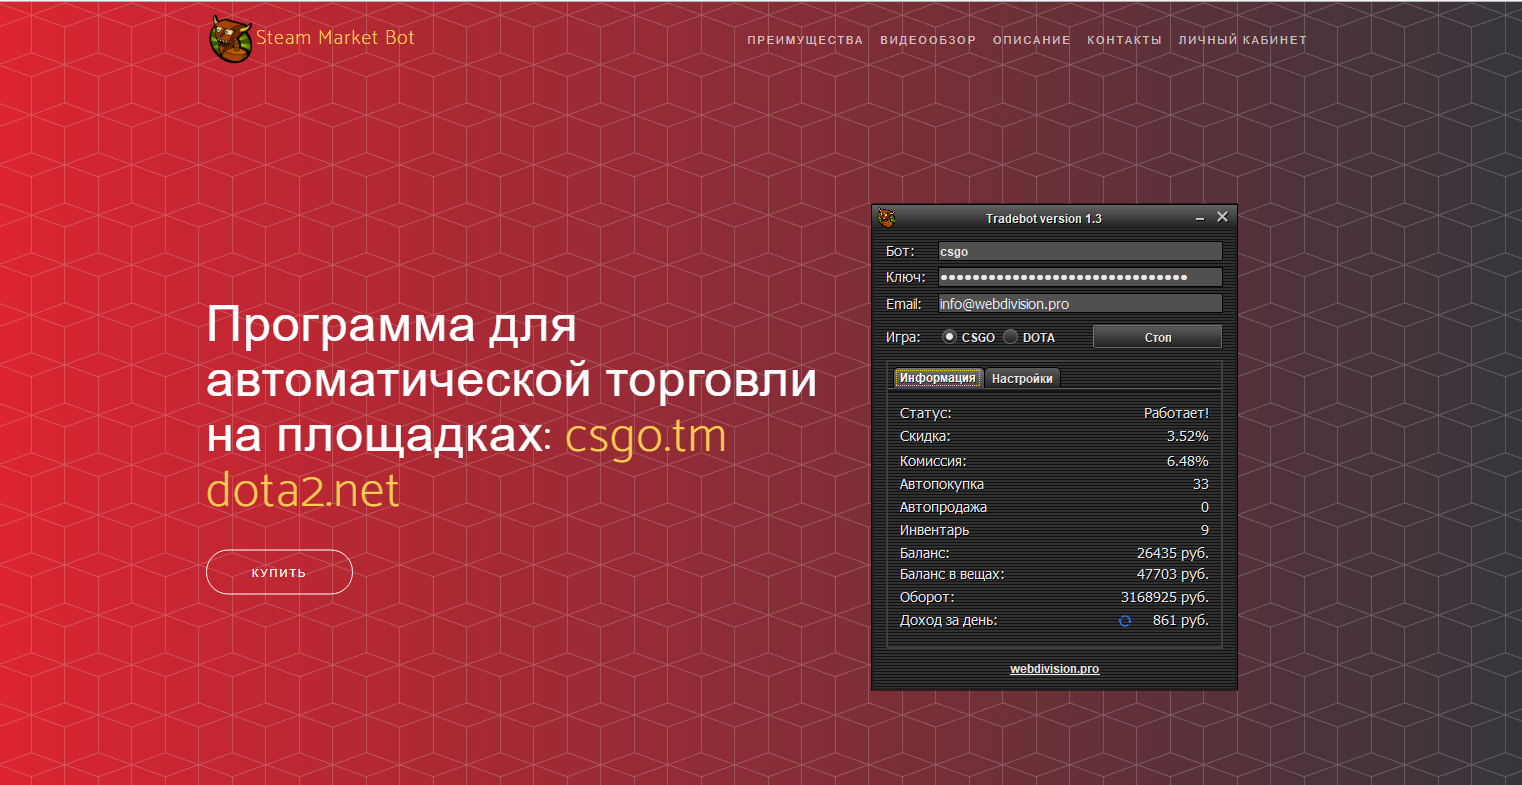Go to the ВИДЕООБЗОР section
Viewport: 1522px width, 785px height.
tap(928, 40)
